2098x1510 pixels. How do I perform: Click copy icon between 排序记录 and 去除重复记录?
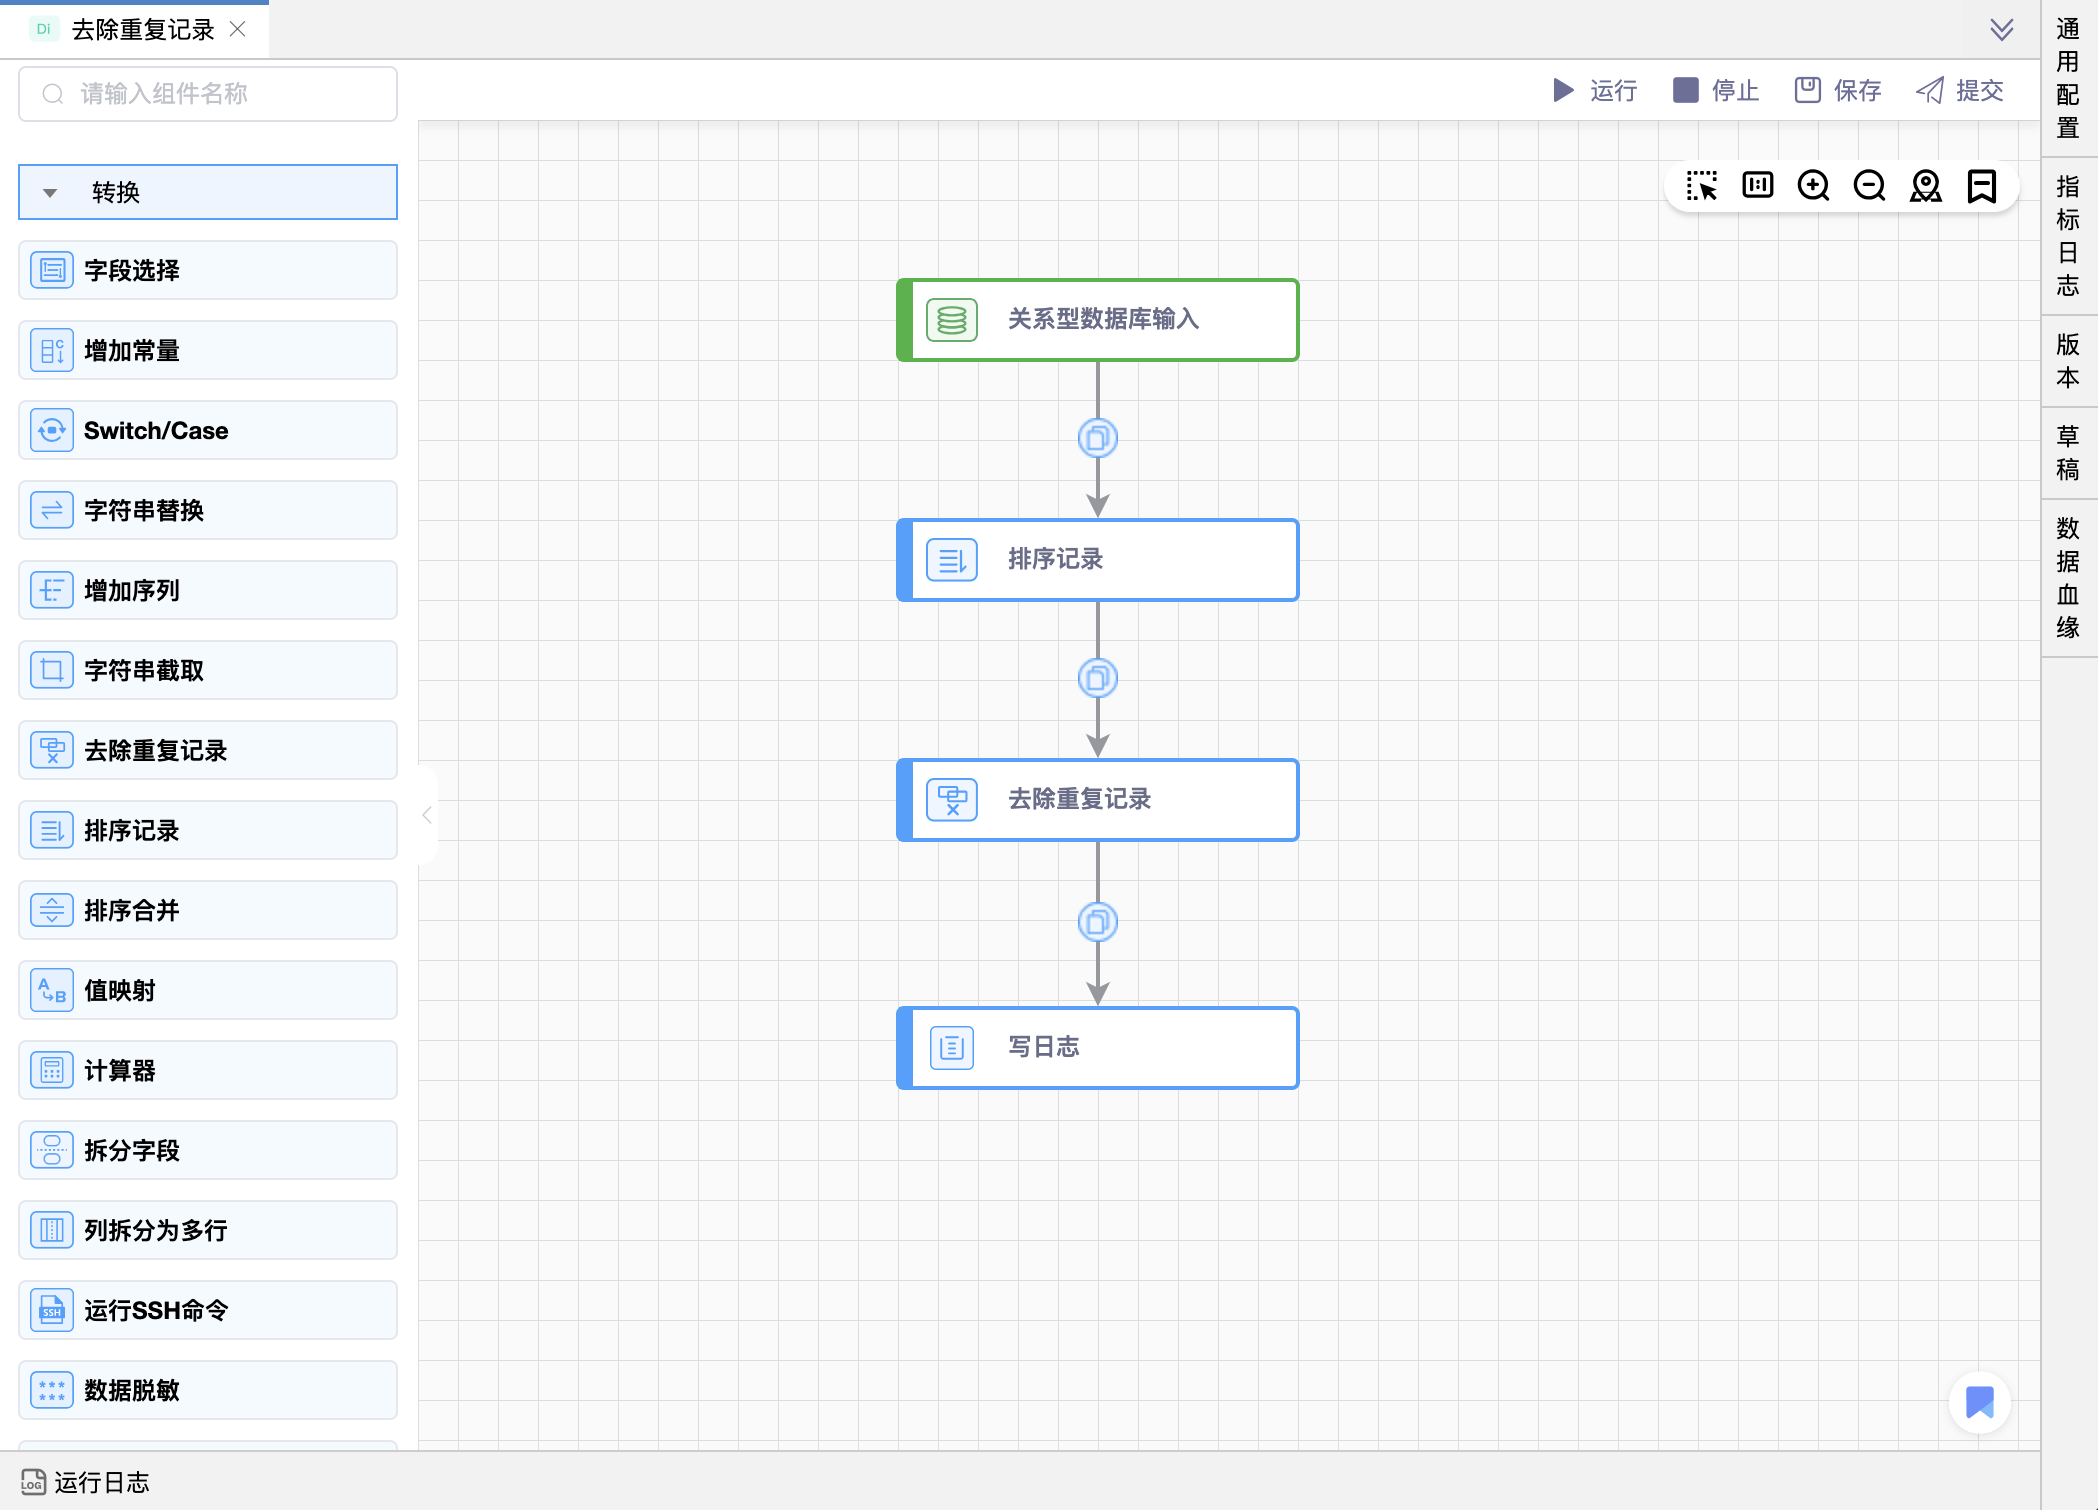click(x=1097, y=679)
